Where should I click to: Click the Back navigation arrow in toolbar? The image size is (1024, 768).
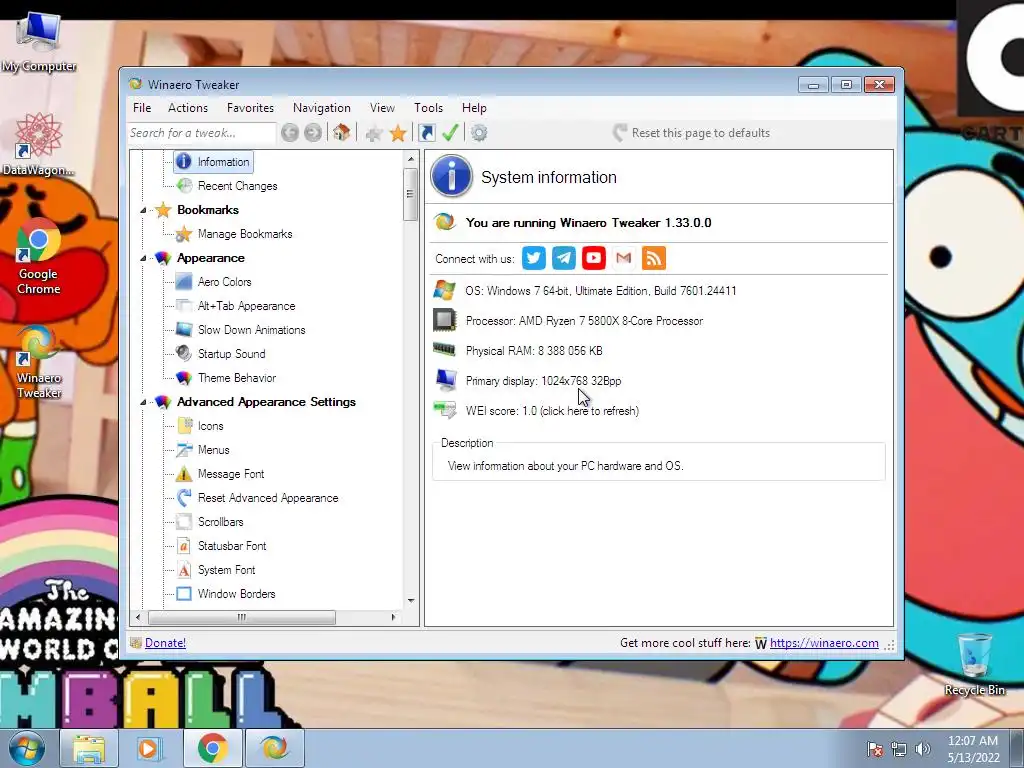(290, 133)
